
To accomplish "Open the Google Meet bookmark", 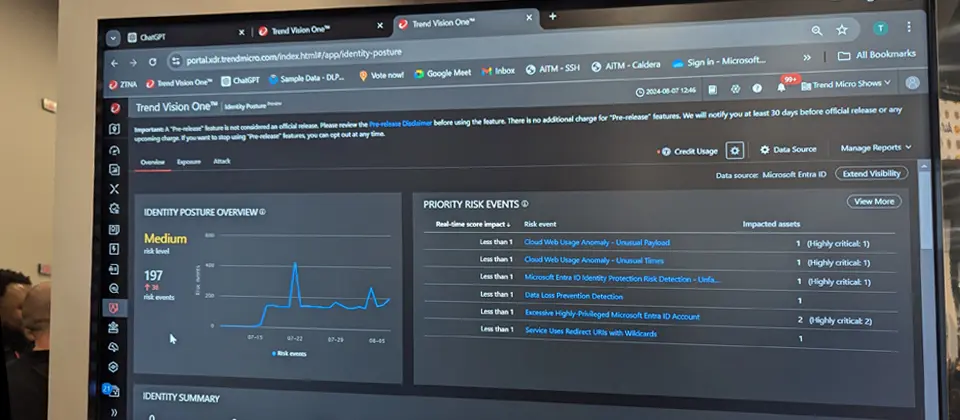I will point(443,73).
